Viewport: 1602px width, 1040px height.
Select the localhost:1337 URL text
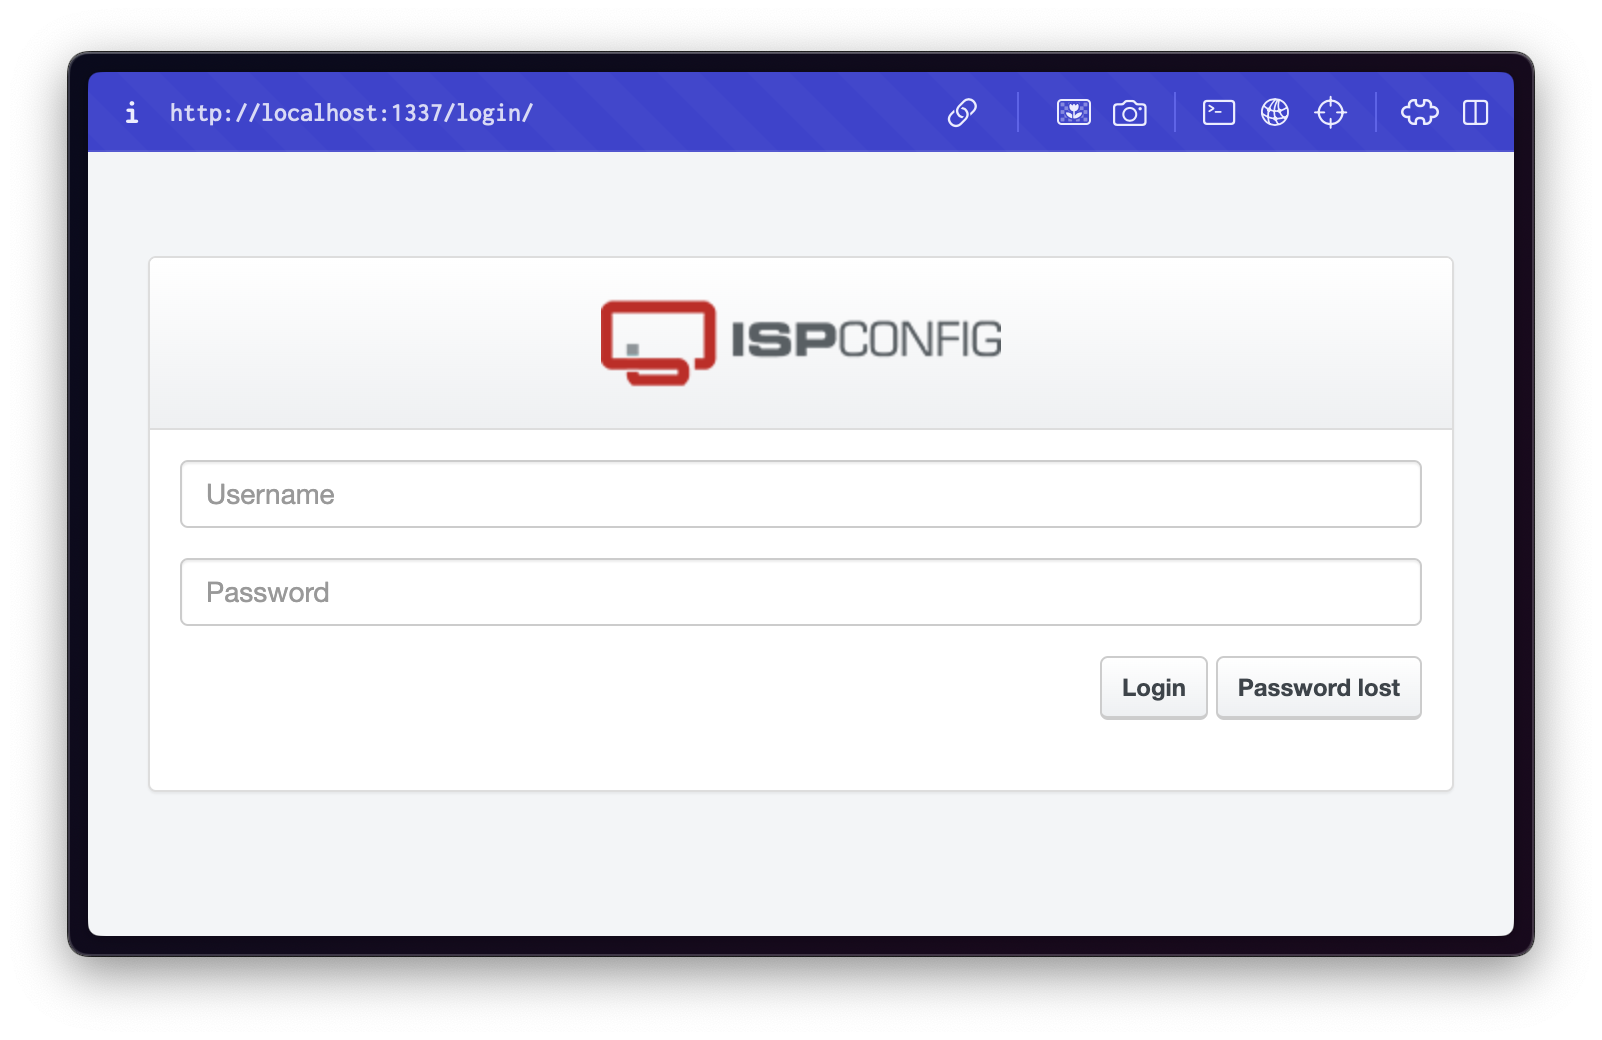pyautogui.click(x=352, y=113)
